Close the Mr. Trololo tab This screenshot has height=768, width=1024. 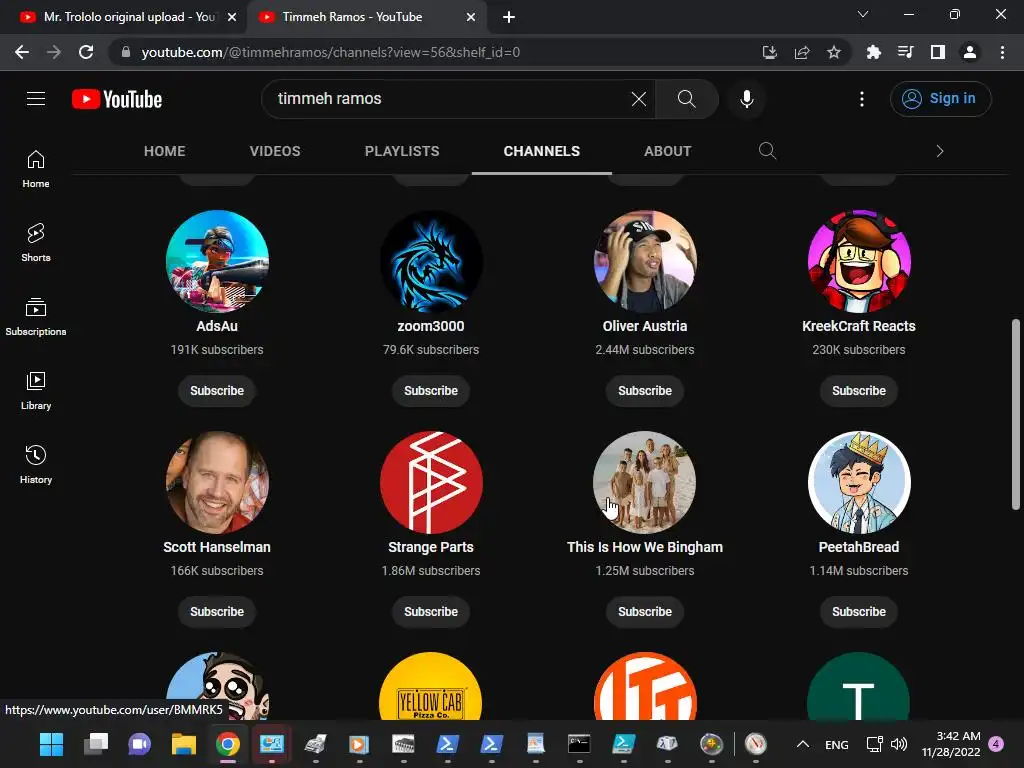click(231, 17)
